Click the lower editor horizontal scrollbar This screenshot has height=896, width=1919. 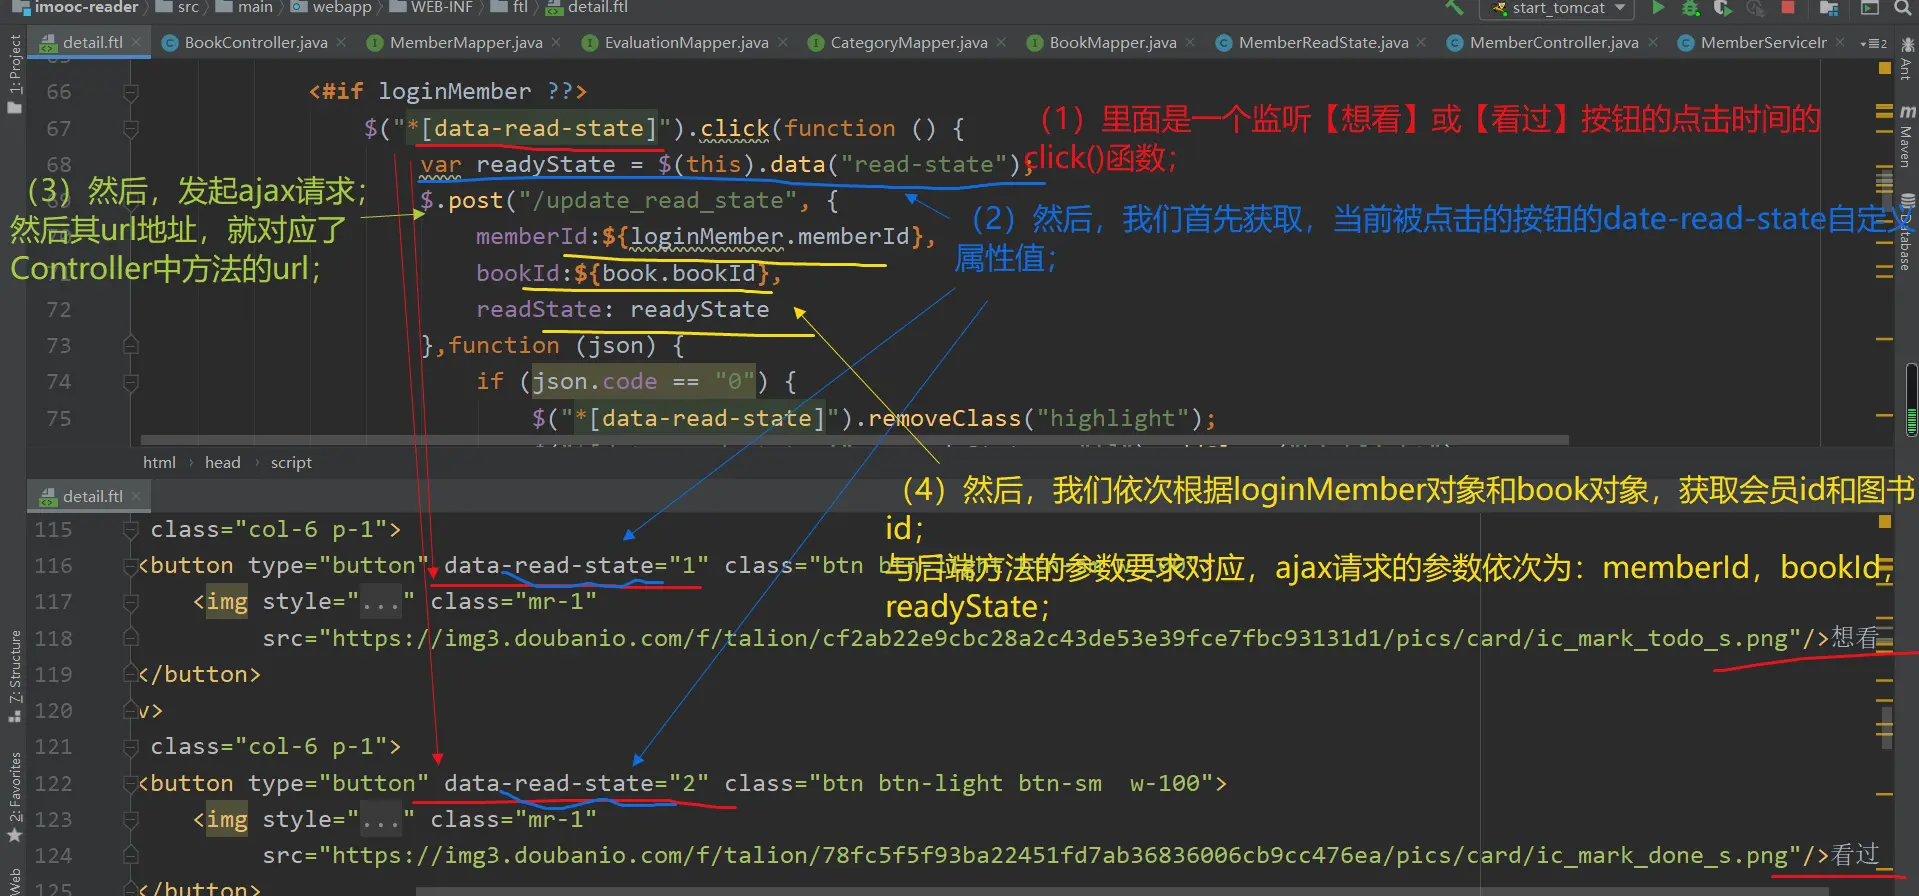coord(1122,891)
